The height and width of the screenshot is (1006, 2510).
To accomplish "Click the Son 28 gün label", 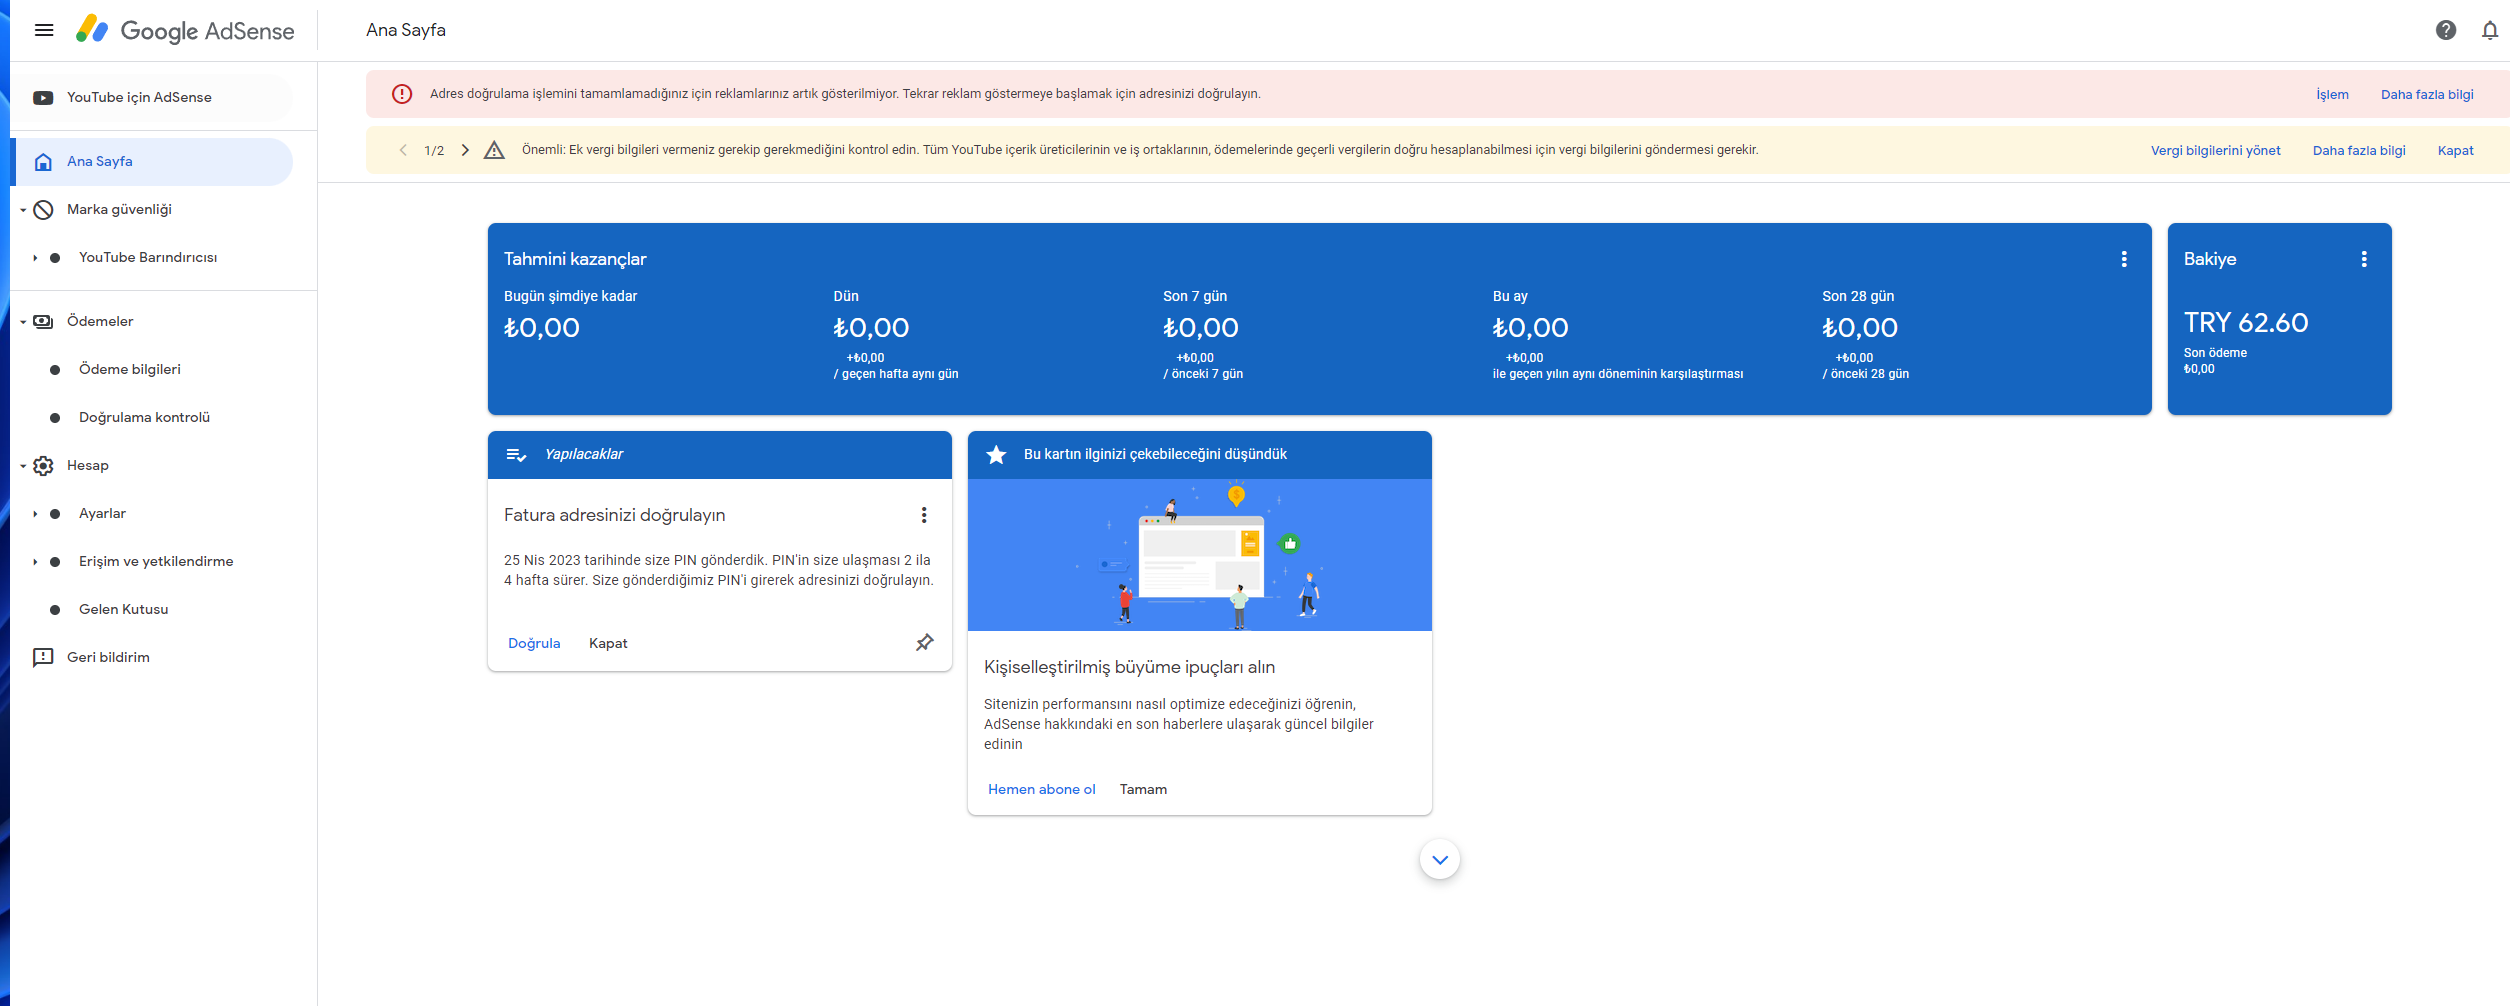I will pyautogui.click(x=1858, y=297).
